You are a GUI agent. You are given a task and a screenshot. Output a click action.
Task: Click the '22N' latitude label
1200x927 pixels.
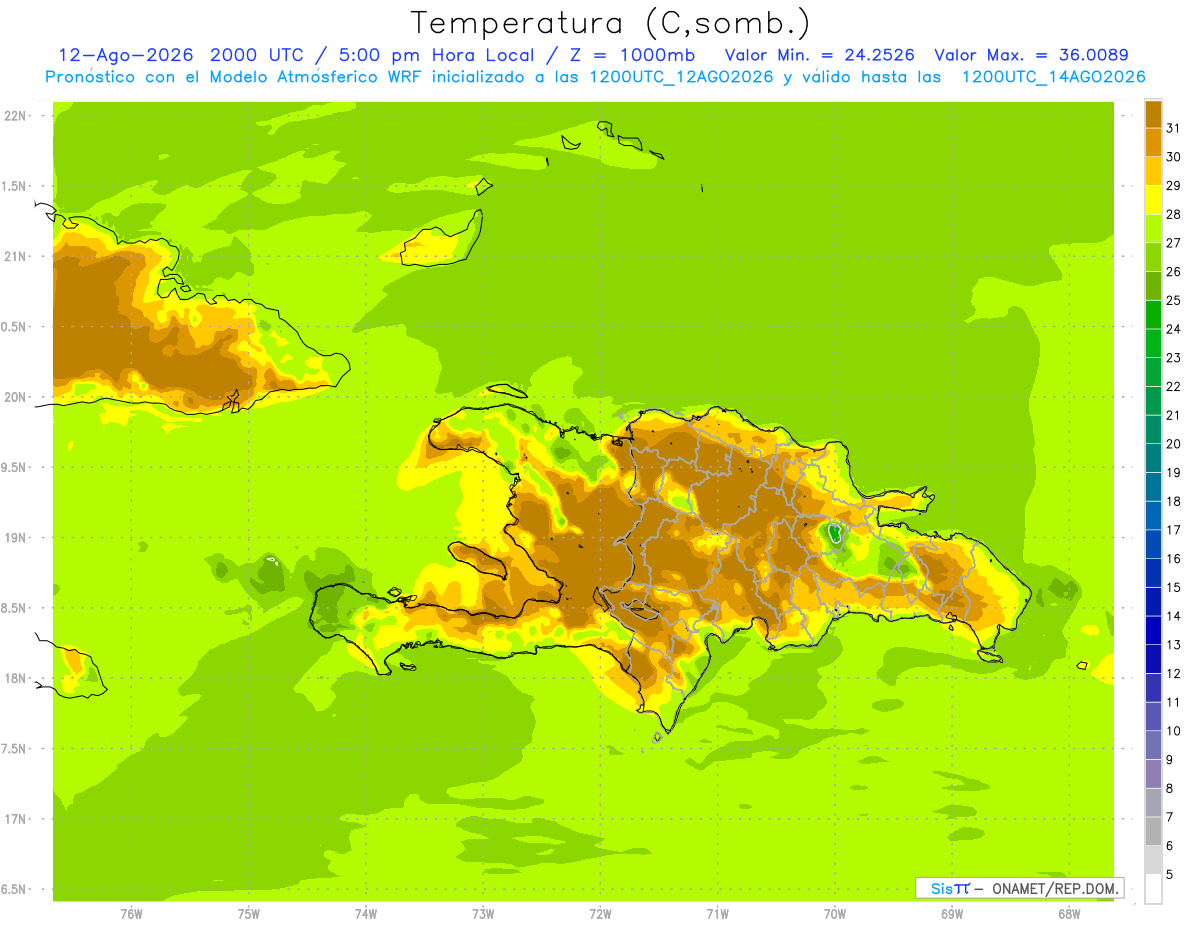point(14,115)
